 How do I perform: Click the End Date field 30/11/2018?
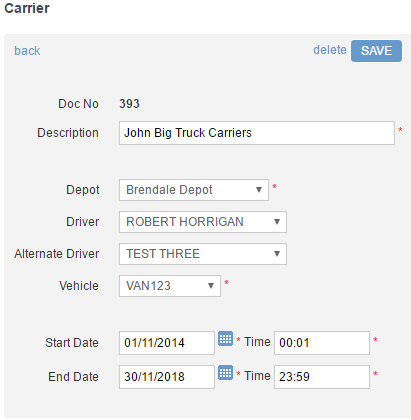pyautogui.click(x=167, y=377)
